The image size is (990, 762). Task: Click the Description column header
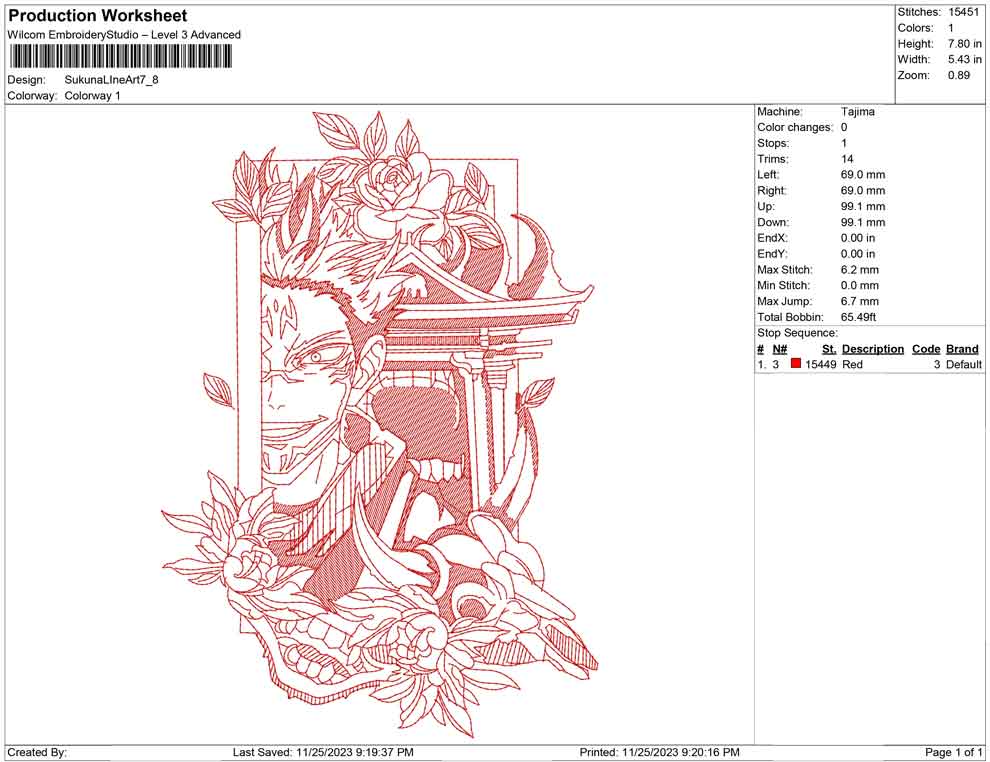pos(872,348)
